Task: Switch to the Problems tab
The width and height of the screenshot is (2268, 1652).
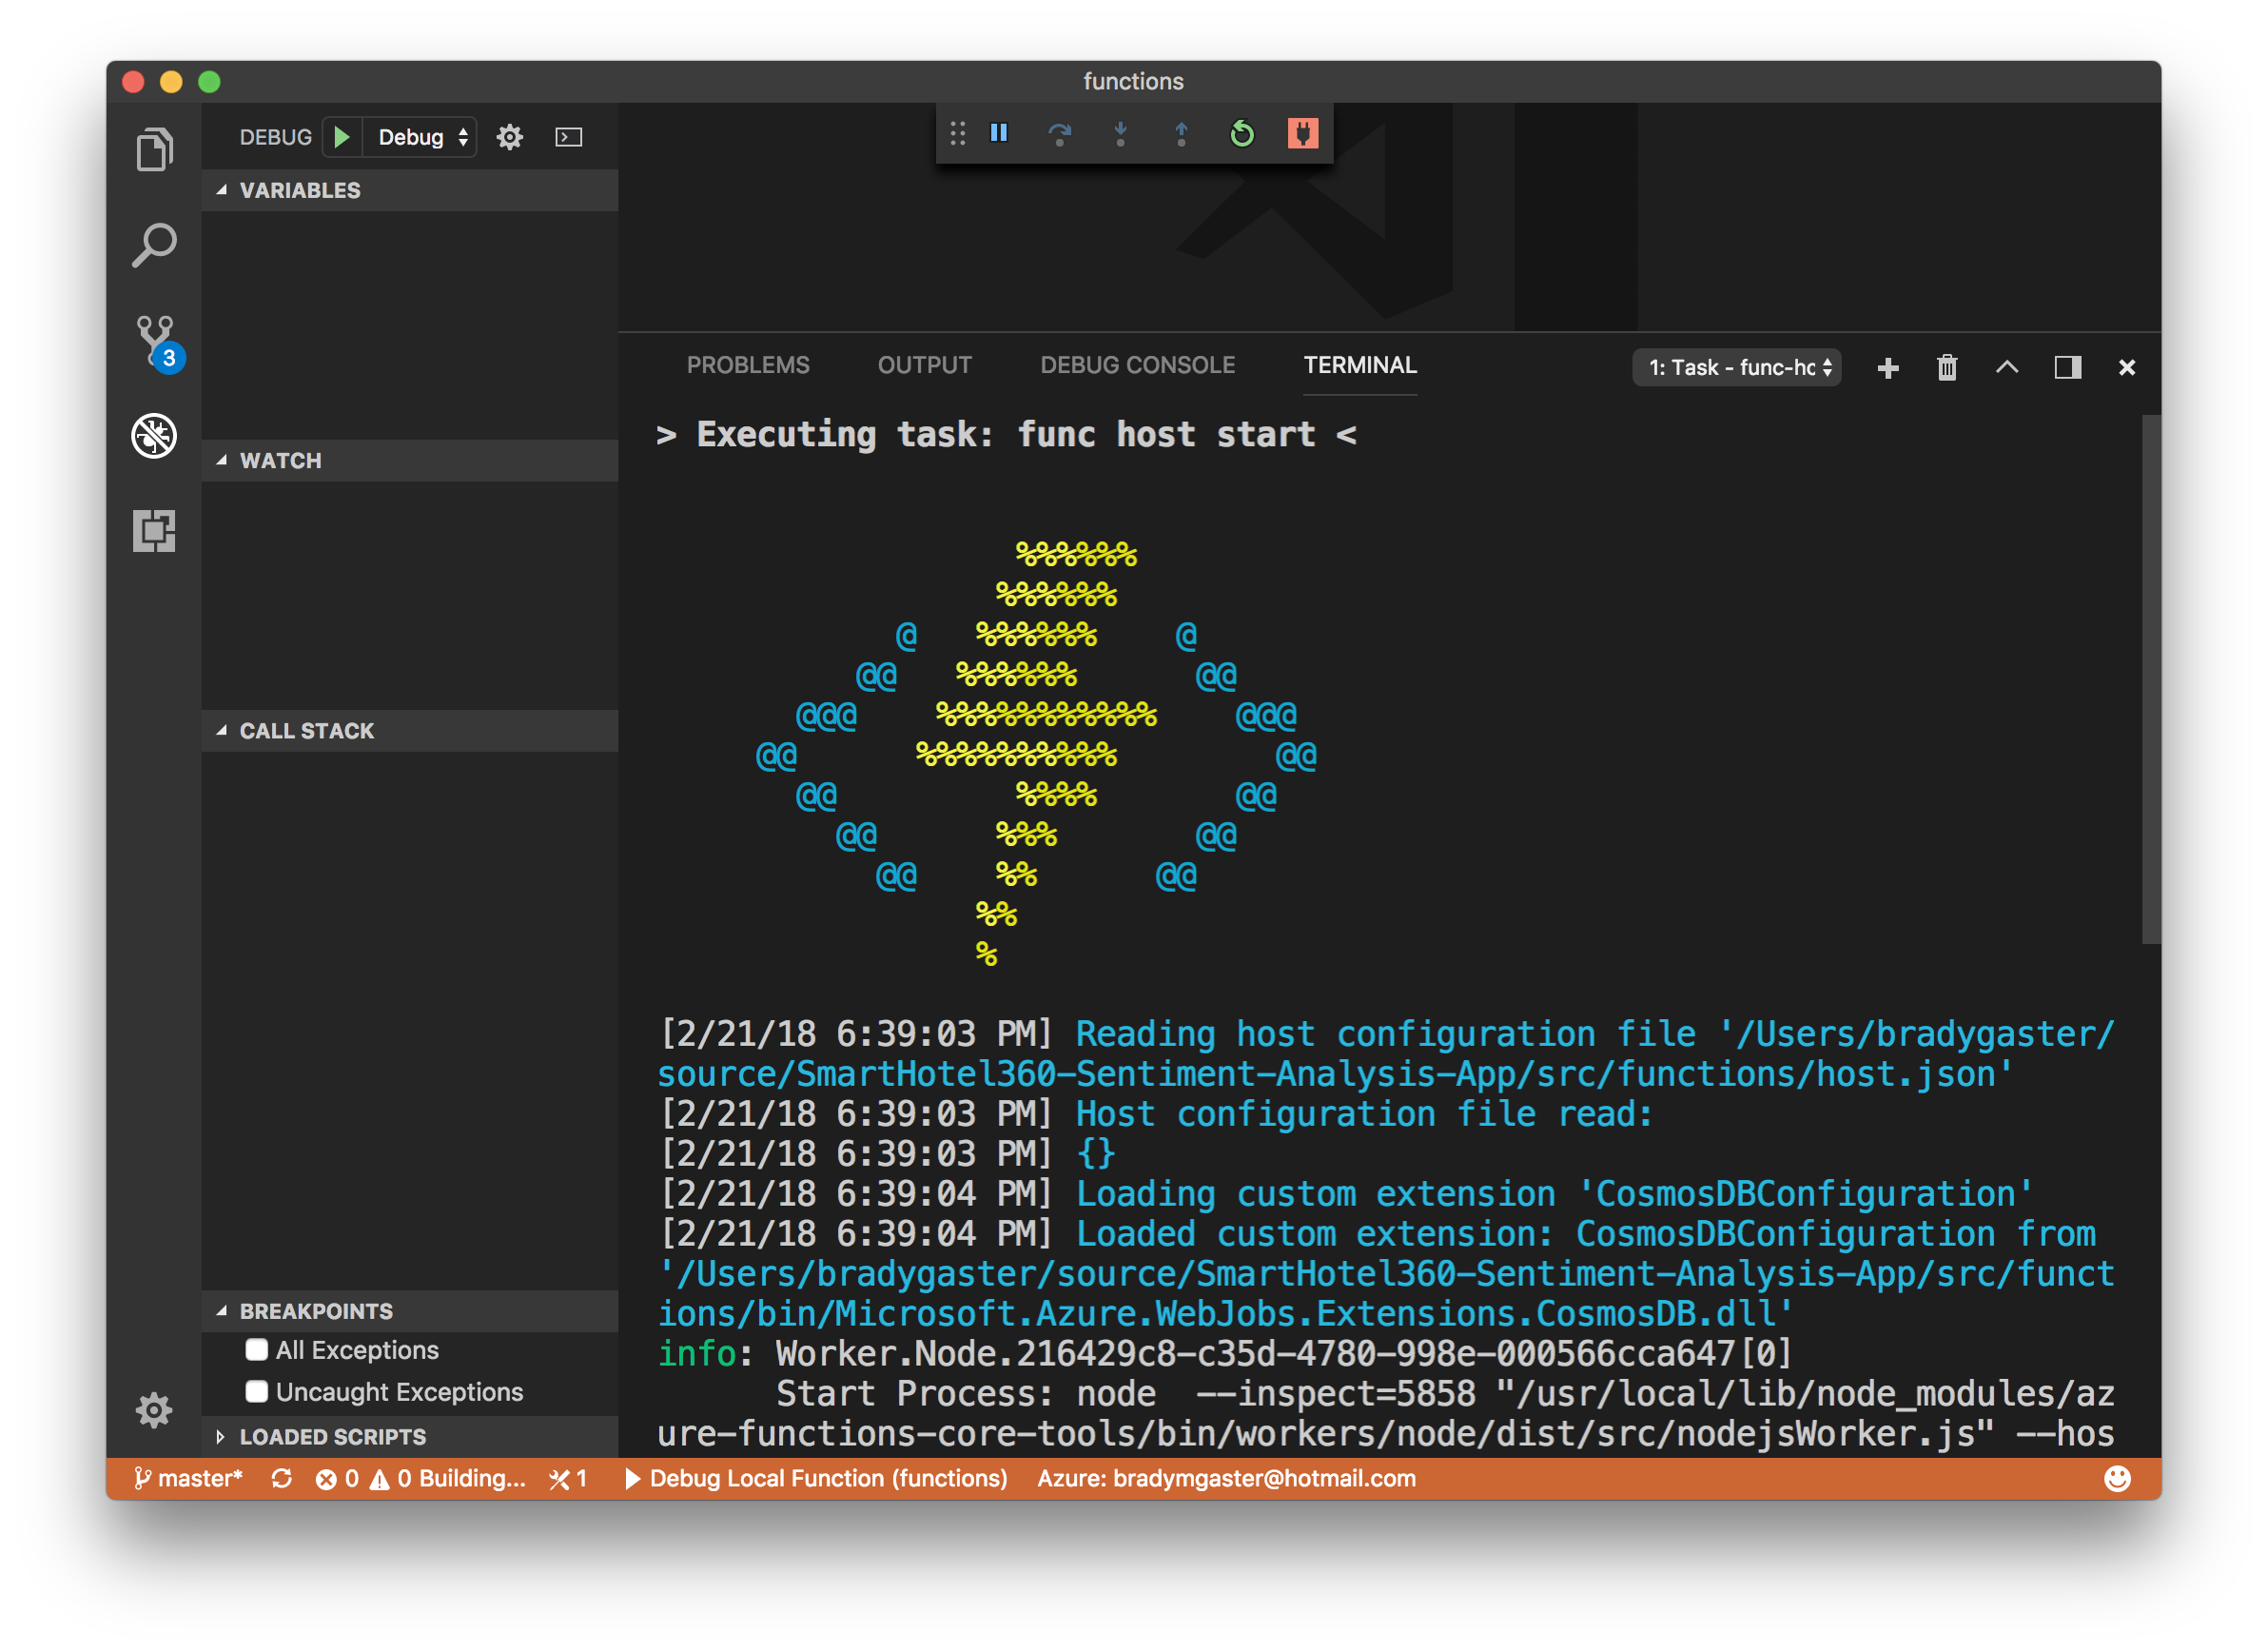Action: point(747,365)
